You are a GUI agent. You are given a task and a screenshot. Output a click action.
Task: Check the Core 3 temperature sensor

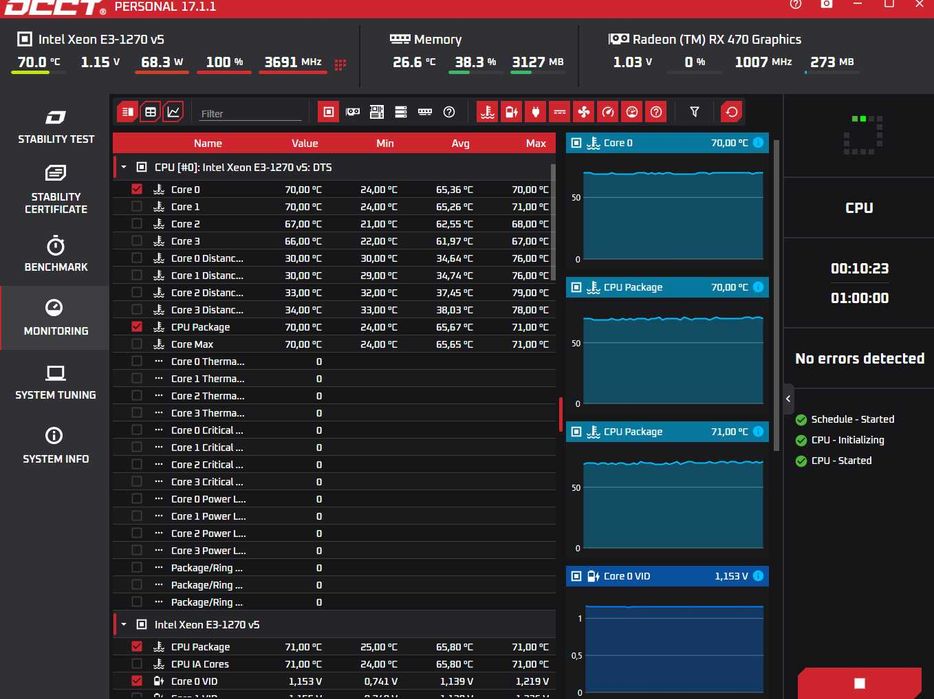point(136,241)
